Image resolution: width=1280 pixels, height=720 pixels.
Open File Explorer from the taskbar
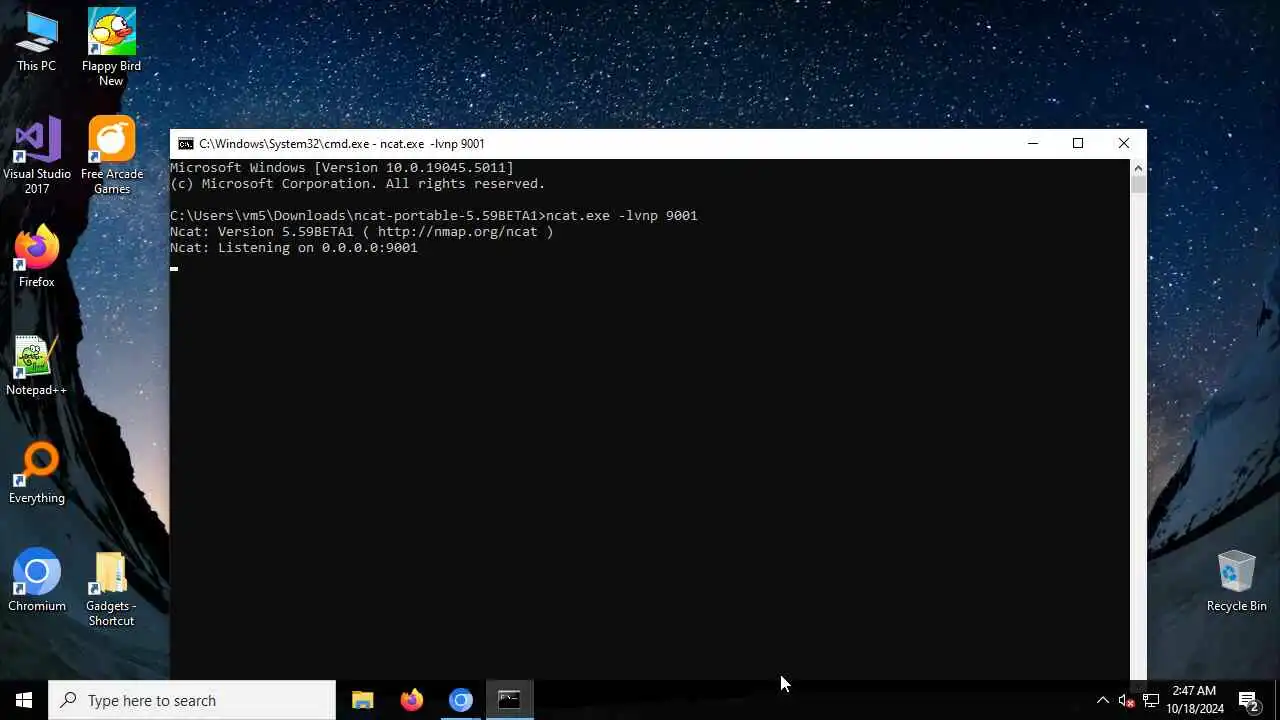coord(362,700)
